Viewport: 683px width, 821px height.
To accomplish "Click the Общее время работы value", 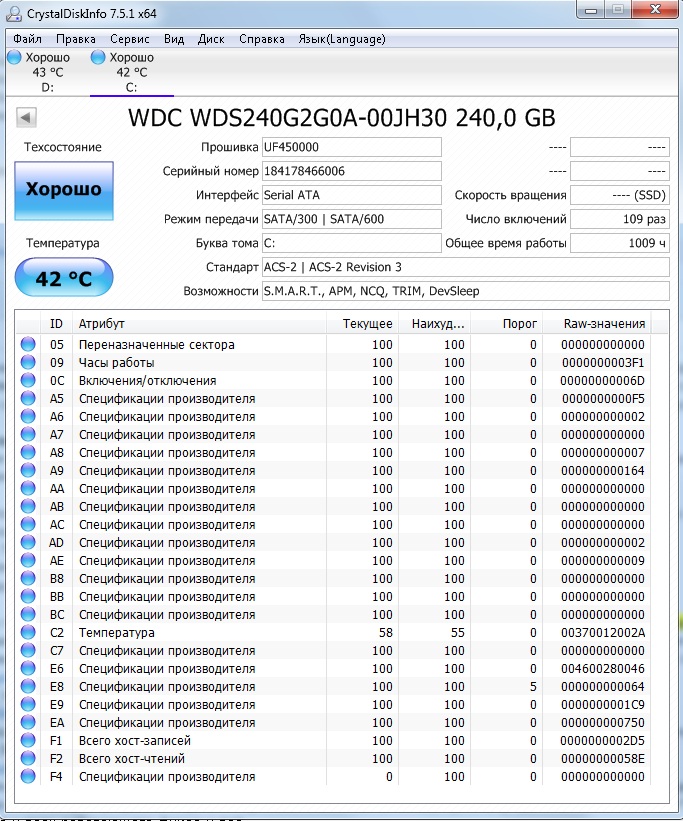I will (620, 243).
